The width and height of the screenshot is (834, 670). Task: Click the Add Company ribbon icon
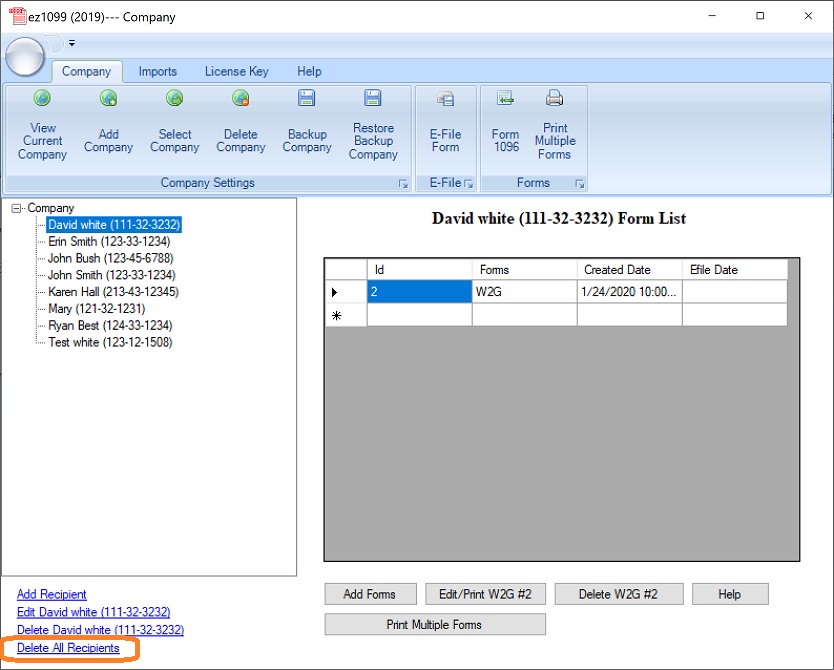tap(108, 99)
